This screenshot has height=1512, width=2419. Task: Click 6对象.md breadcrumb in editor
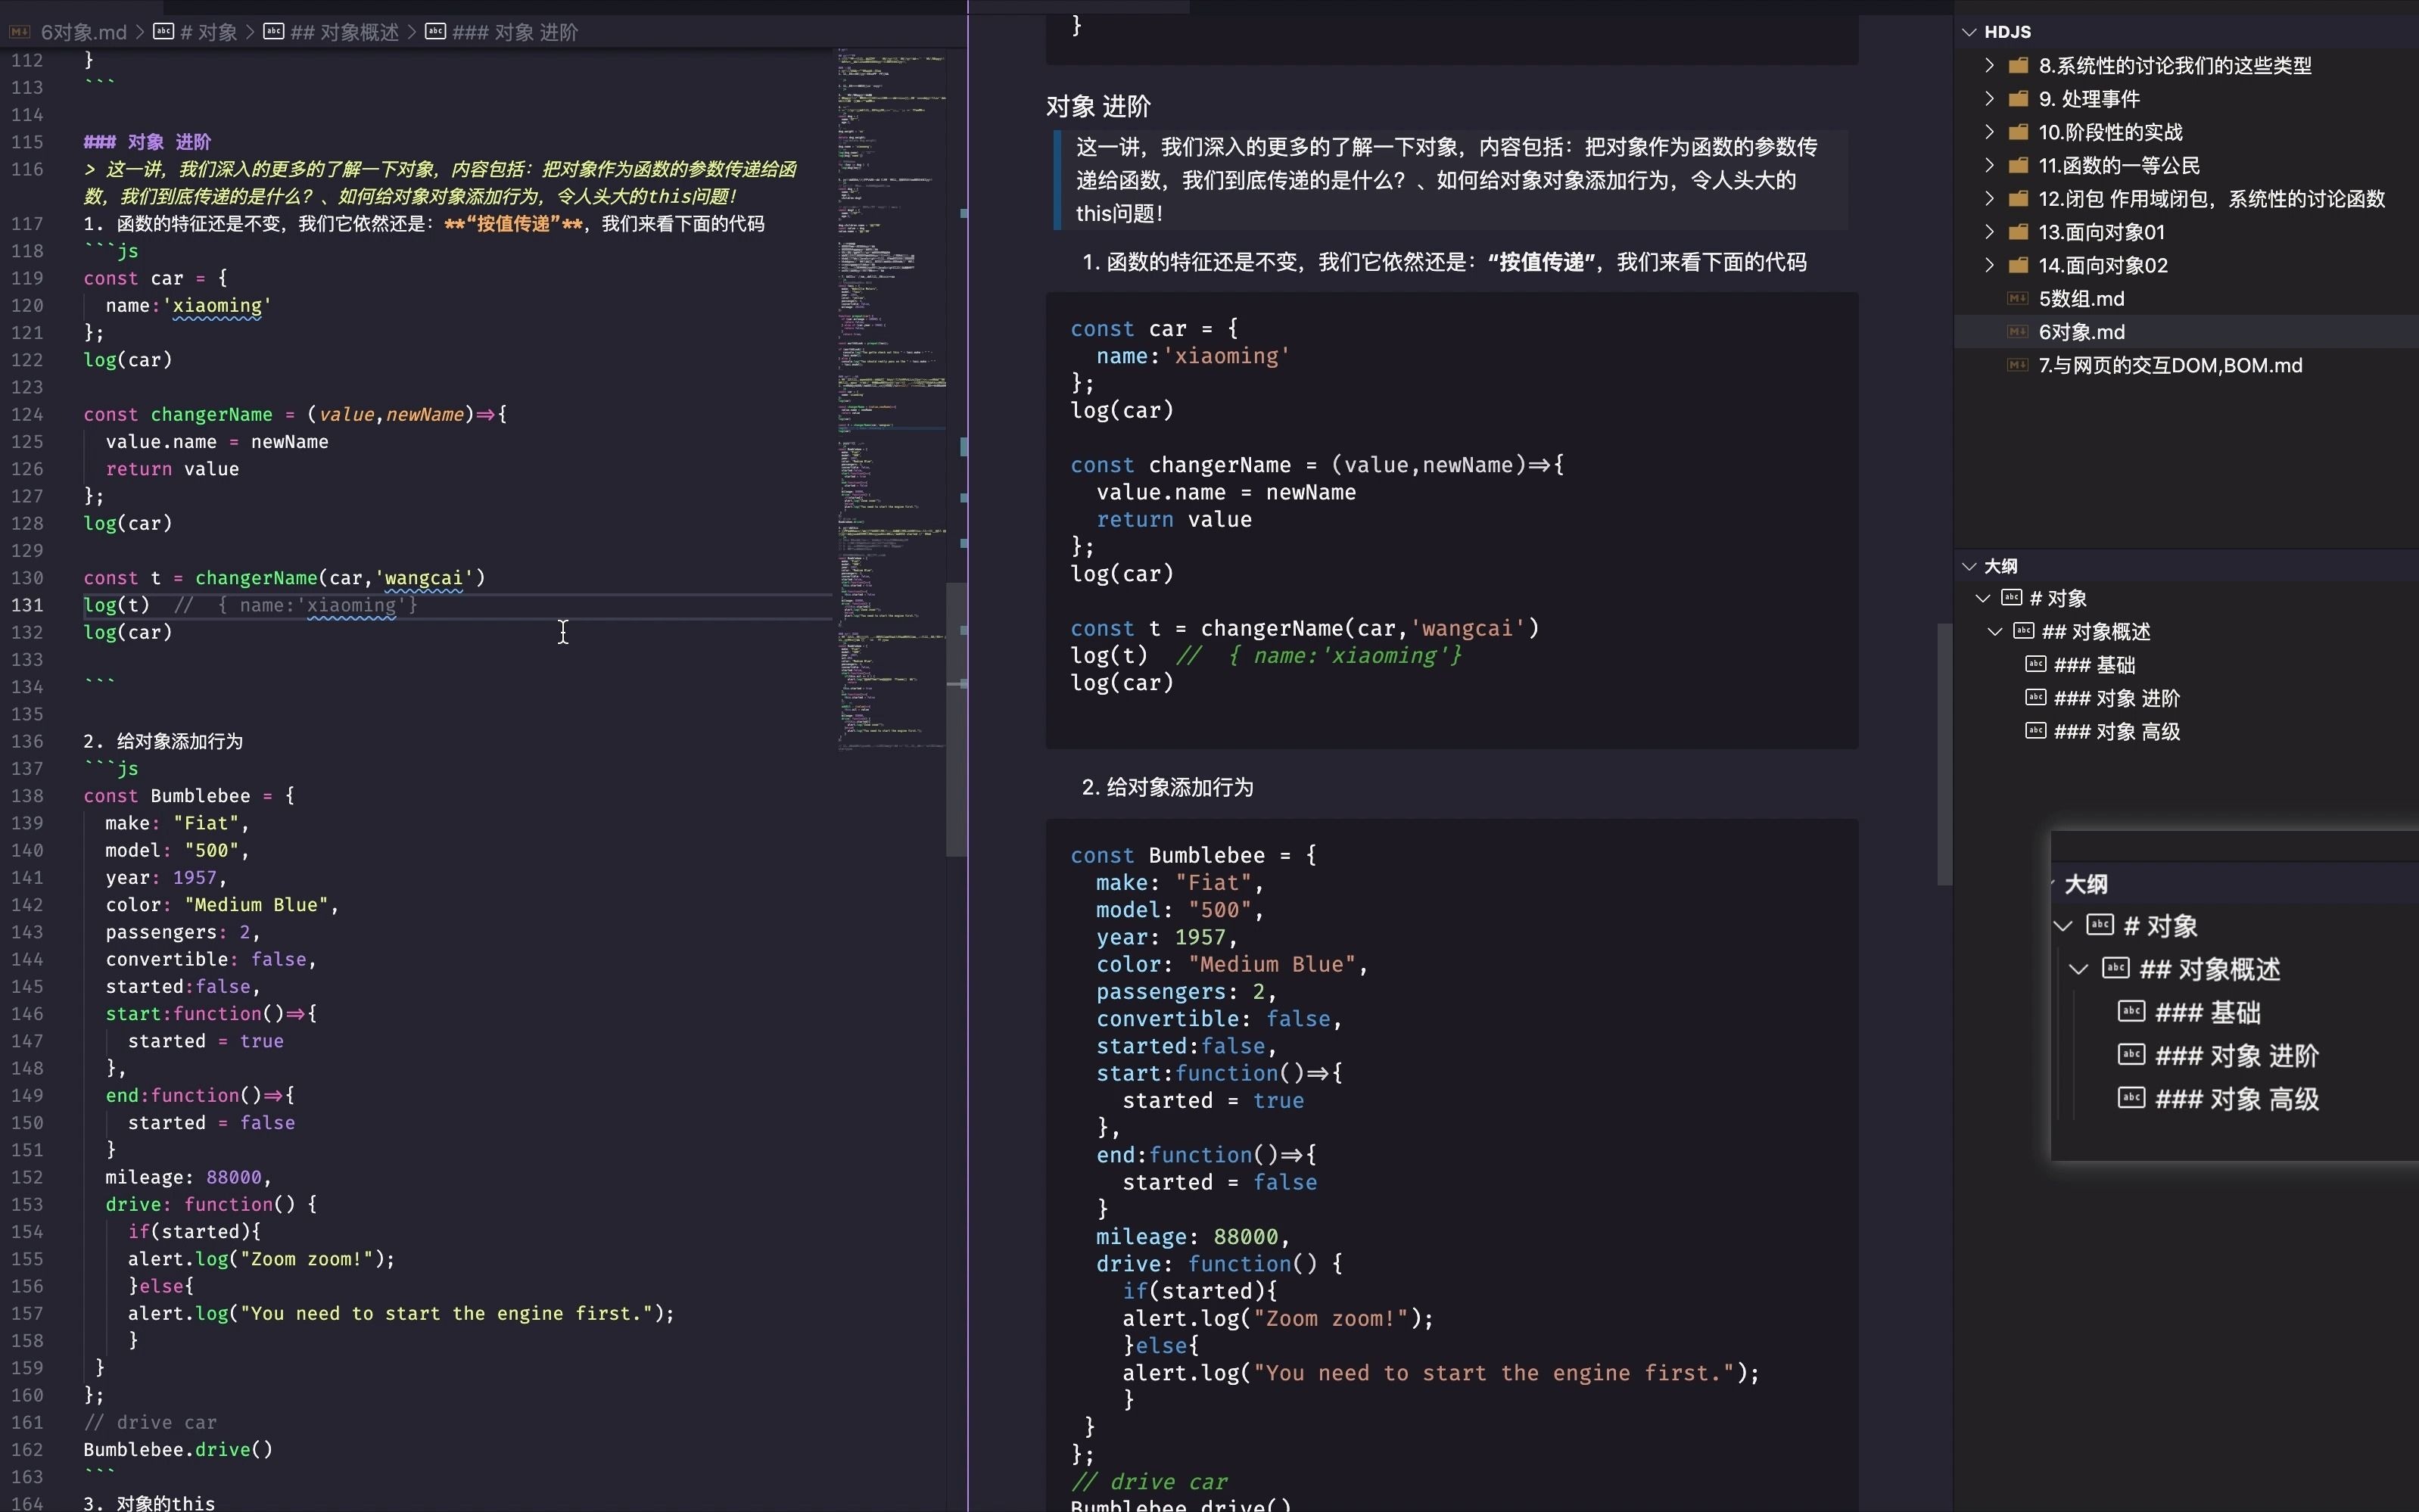(84, 32)
